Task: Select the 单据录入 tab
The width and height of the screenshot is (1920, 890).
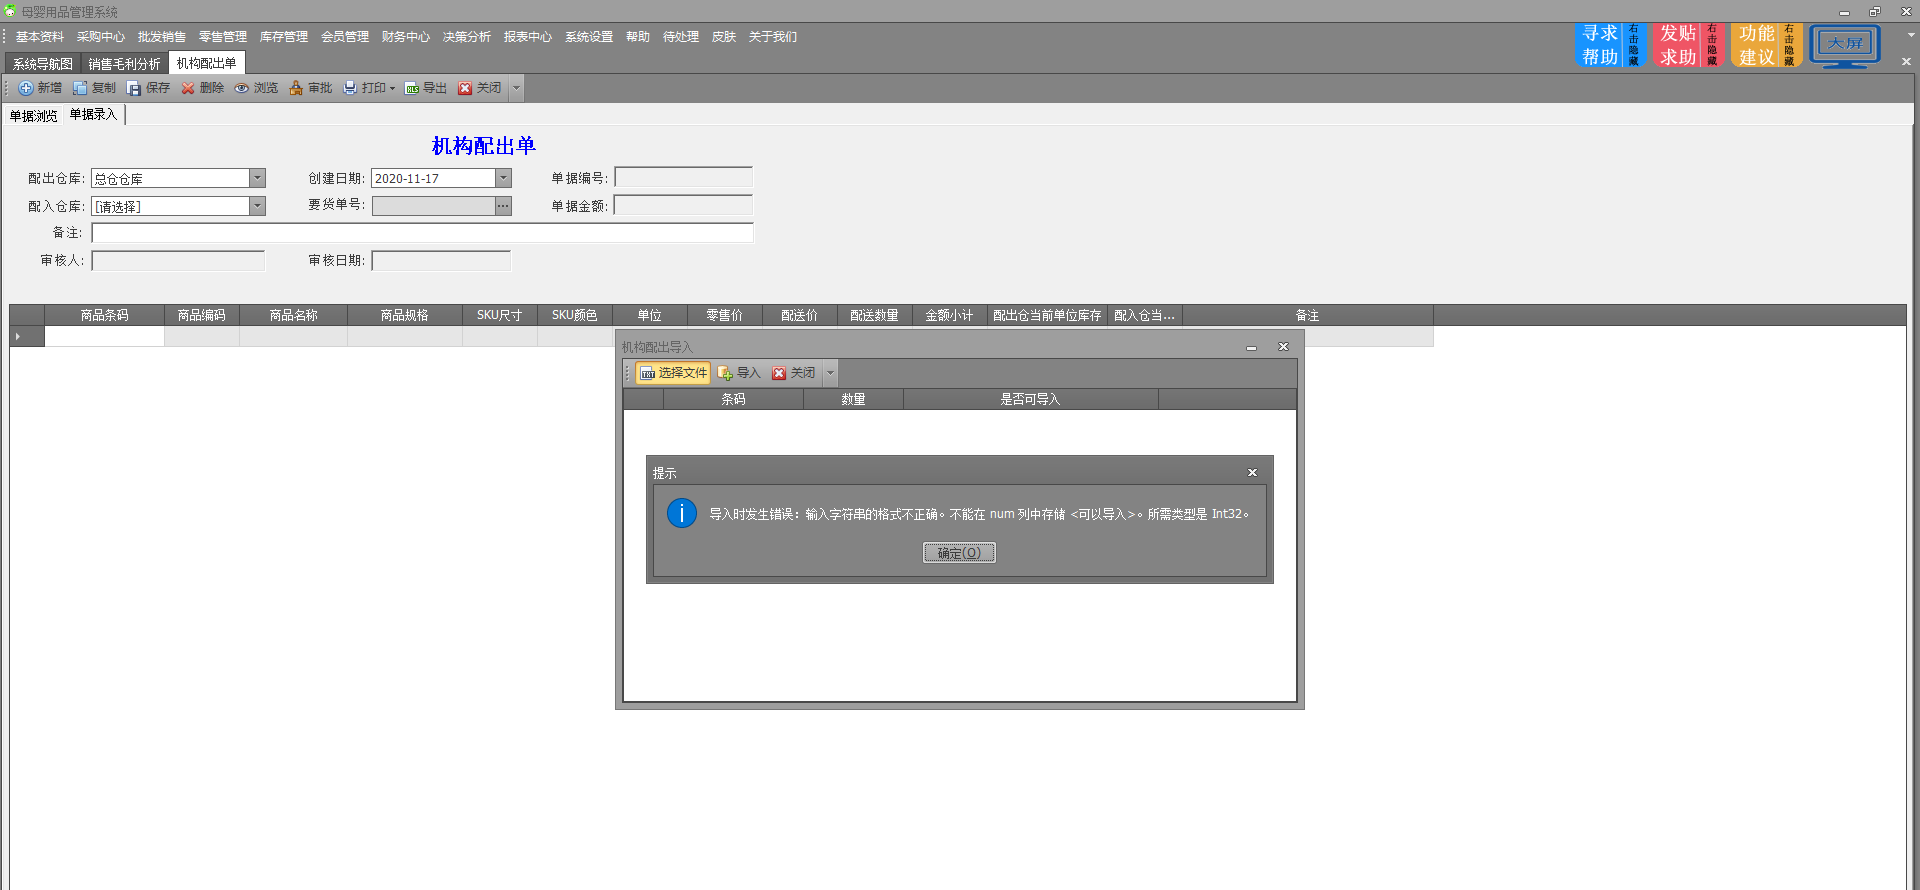Action: tap(94, 115)
